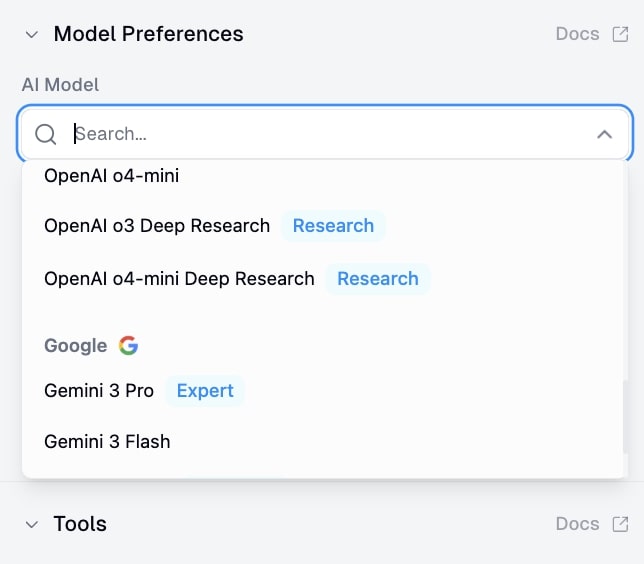Click Expert badge on Gemini 3 Pro
The height and width of the screenshot is (564, 644).
(205, 391)
